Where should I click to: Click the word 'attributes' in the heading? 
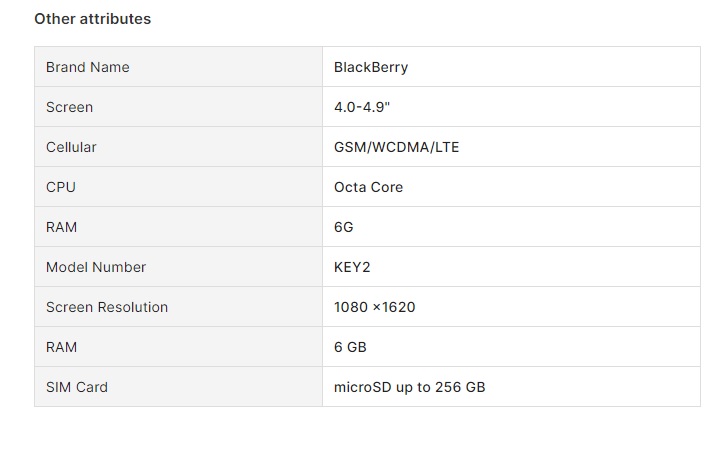[115, 19]
